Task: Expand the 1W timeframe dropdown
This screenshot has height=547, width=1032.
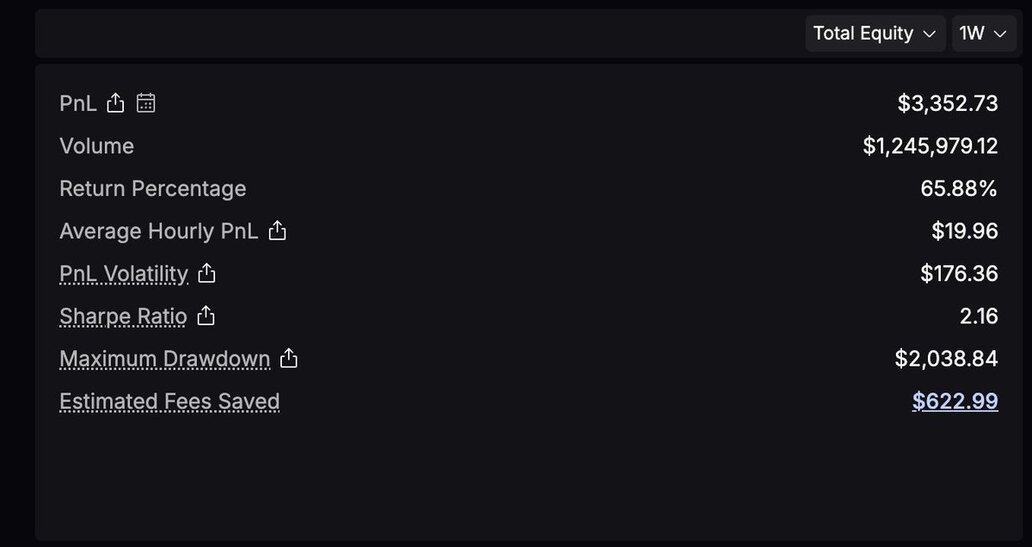Action: pyautogui.click(x=983, y=33)
